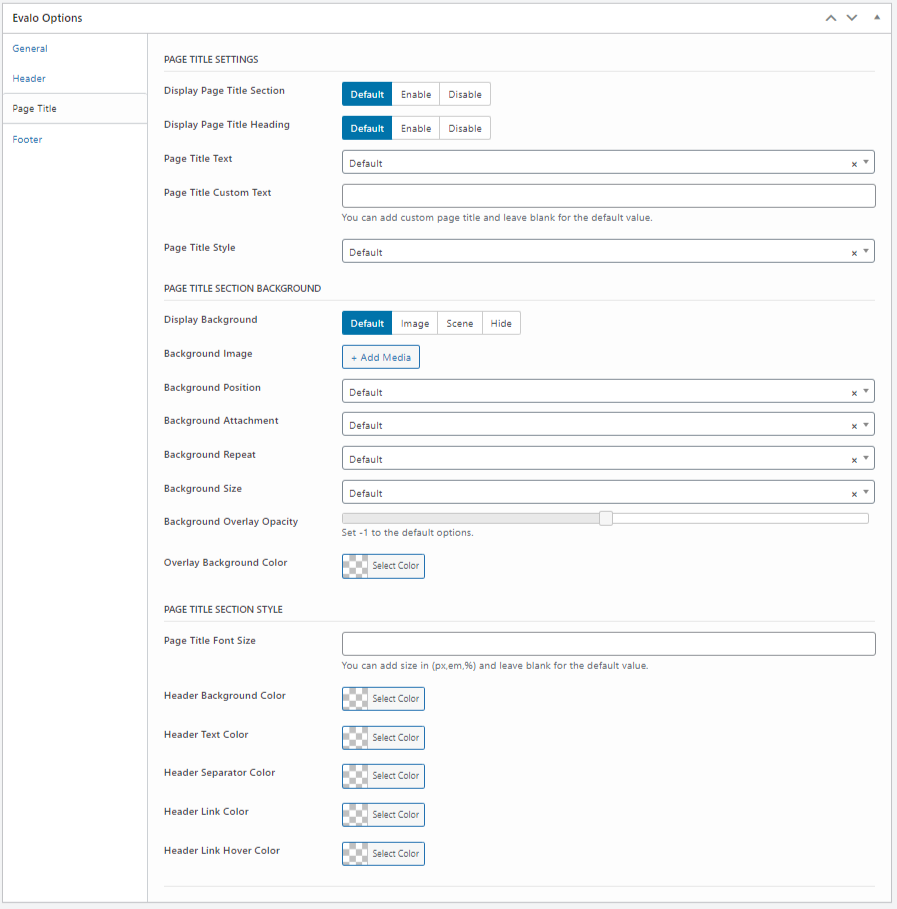The height and width of the screenshot is (909, 897).
Task: Click the Add Media button
Action: tap(381, 357)
